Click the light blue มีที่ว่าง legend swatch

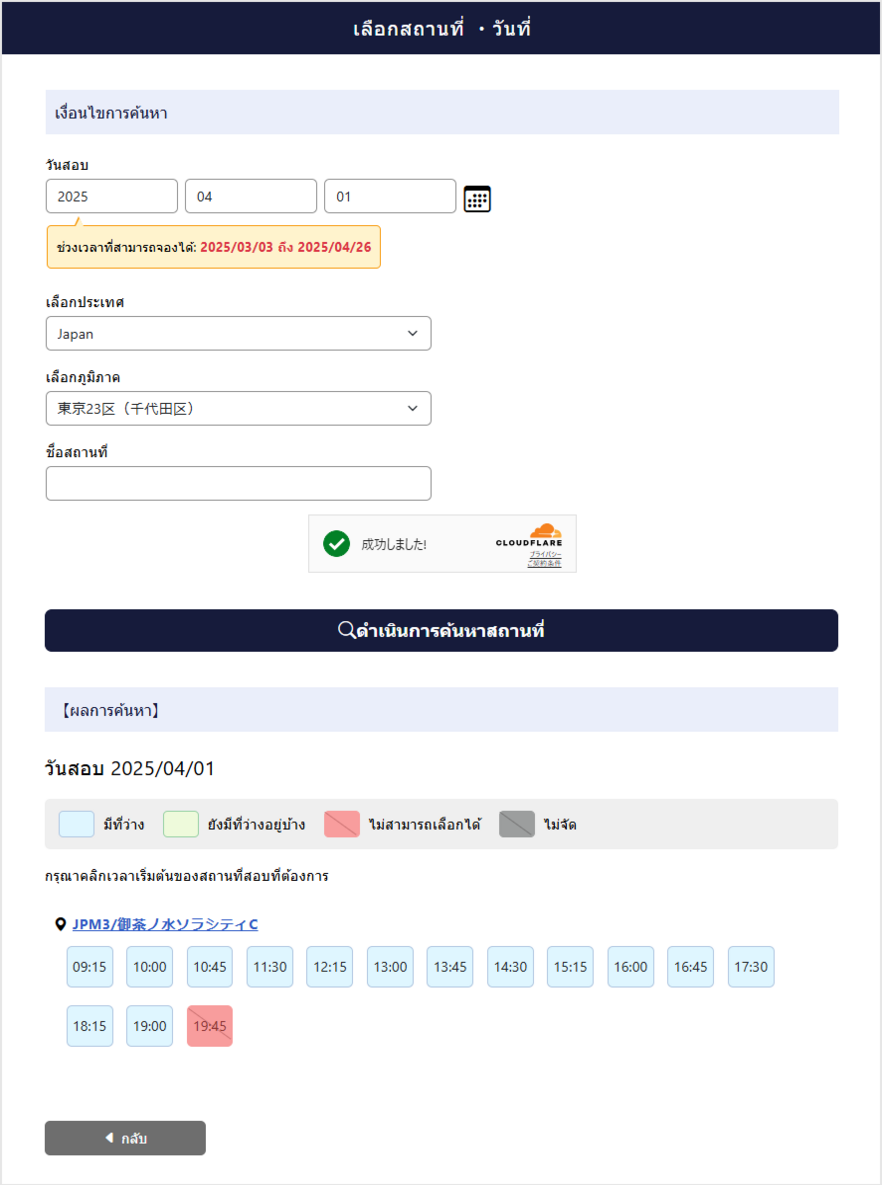[x=76, y=825]
